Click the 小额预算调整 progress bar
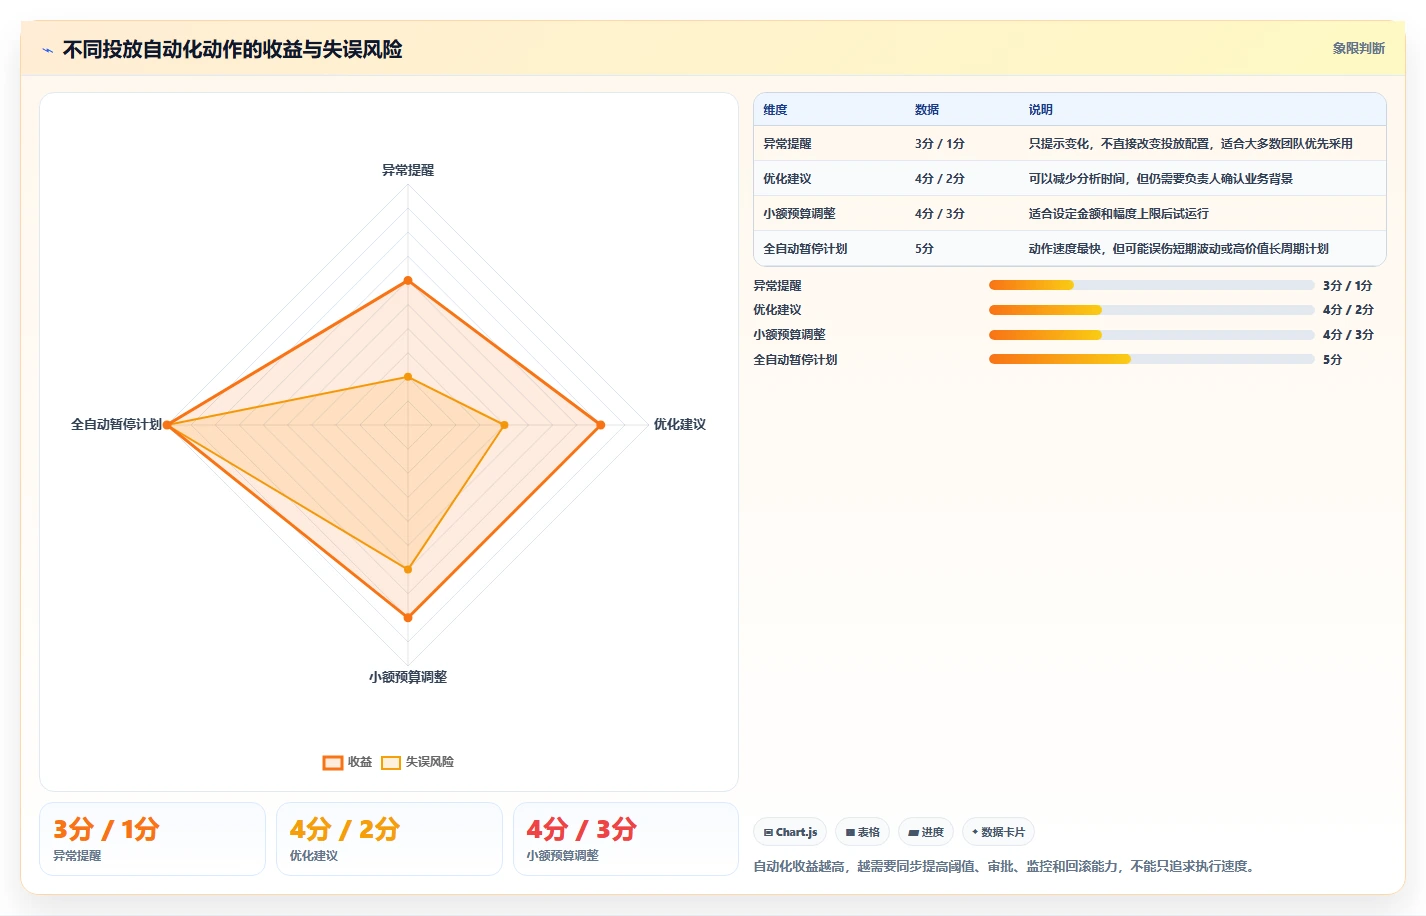This screenshot has width=1426, height=916. coord(1151,335)
